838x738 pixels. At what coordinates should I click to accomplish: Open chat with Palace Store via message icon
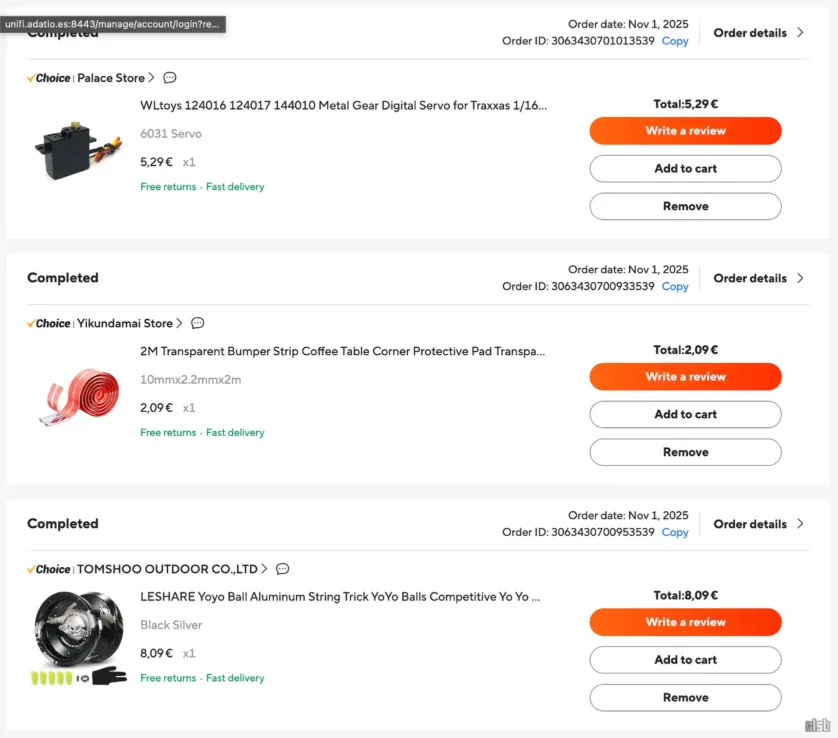[x=168, y=77]
